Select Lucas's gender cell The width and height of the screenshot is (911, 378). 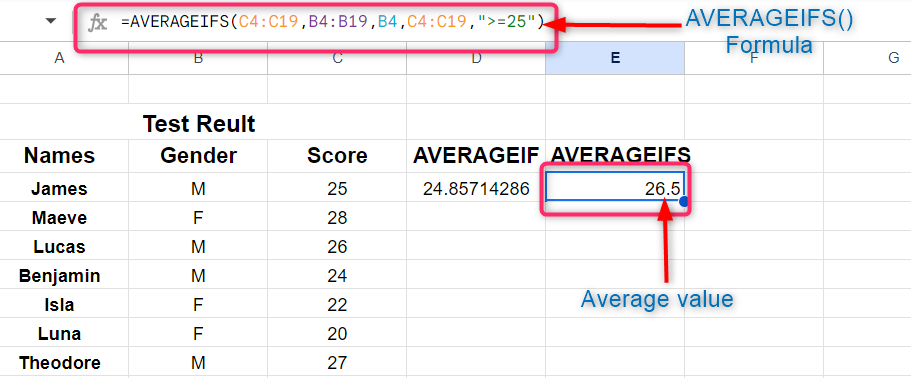point(198,246)
